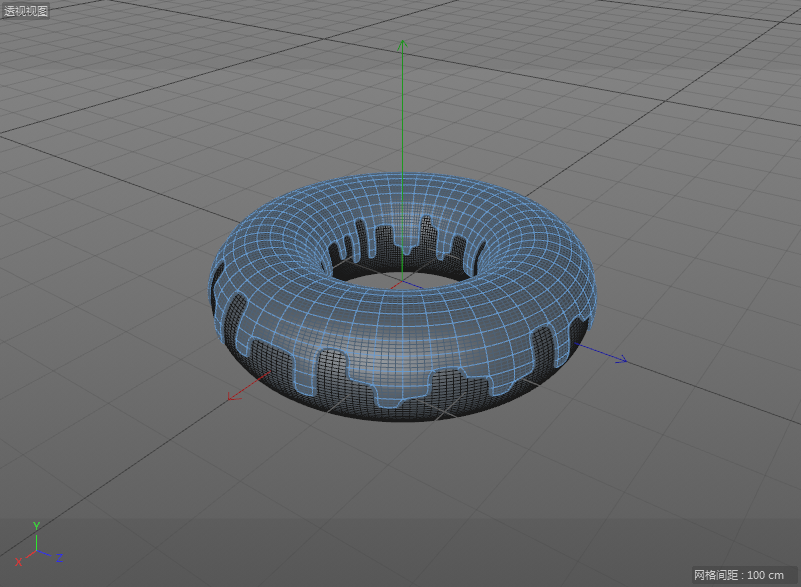
Task: Click the axis origin inside the donut hole
Action: (x=401, y=281)
